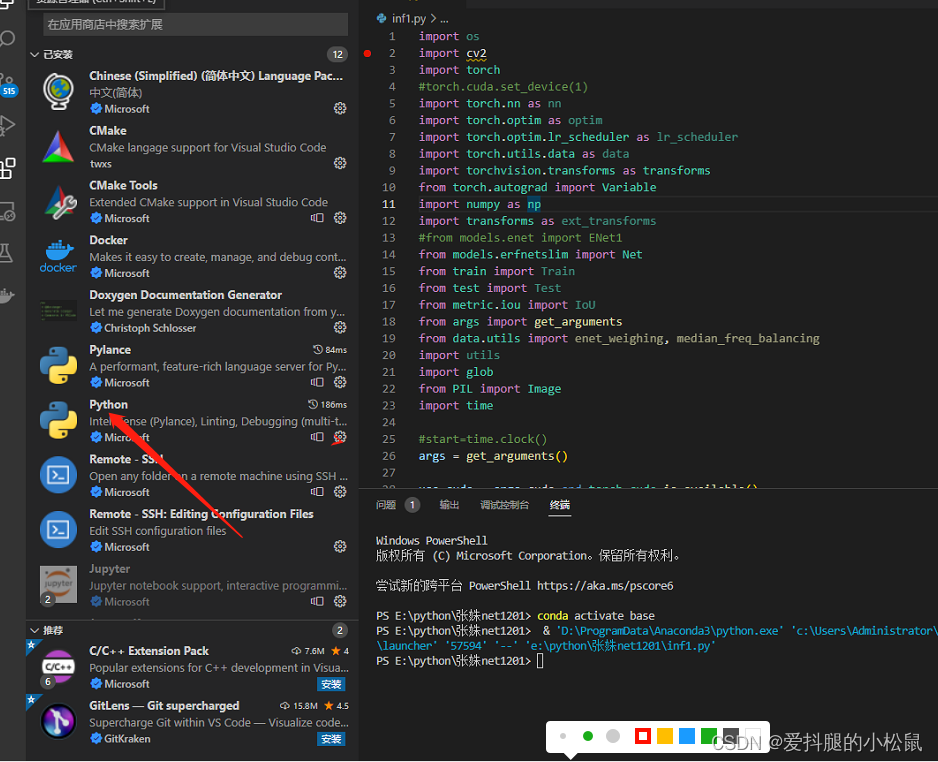Click Christoph Schlosser publisher name
This screenshot has width=938, height=762.
(150, 328)
